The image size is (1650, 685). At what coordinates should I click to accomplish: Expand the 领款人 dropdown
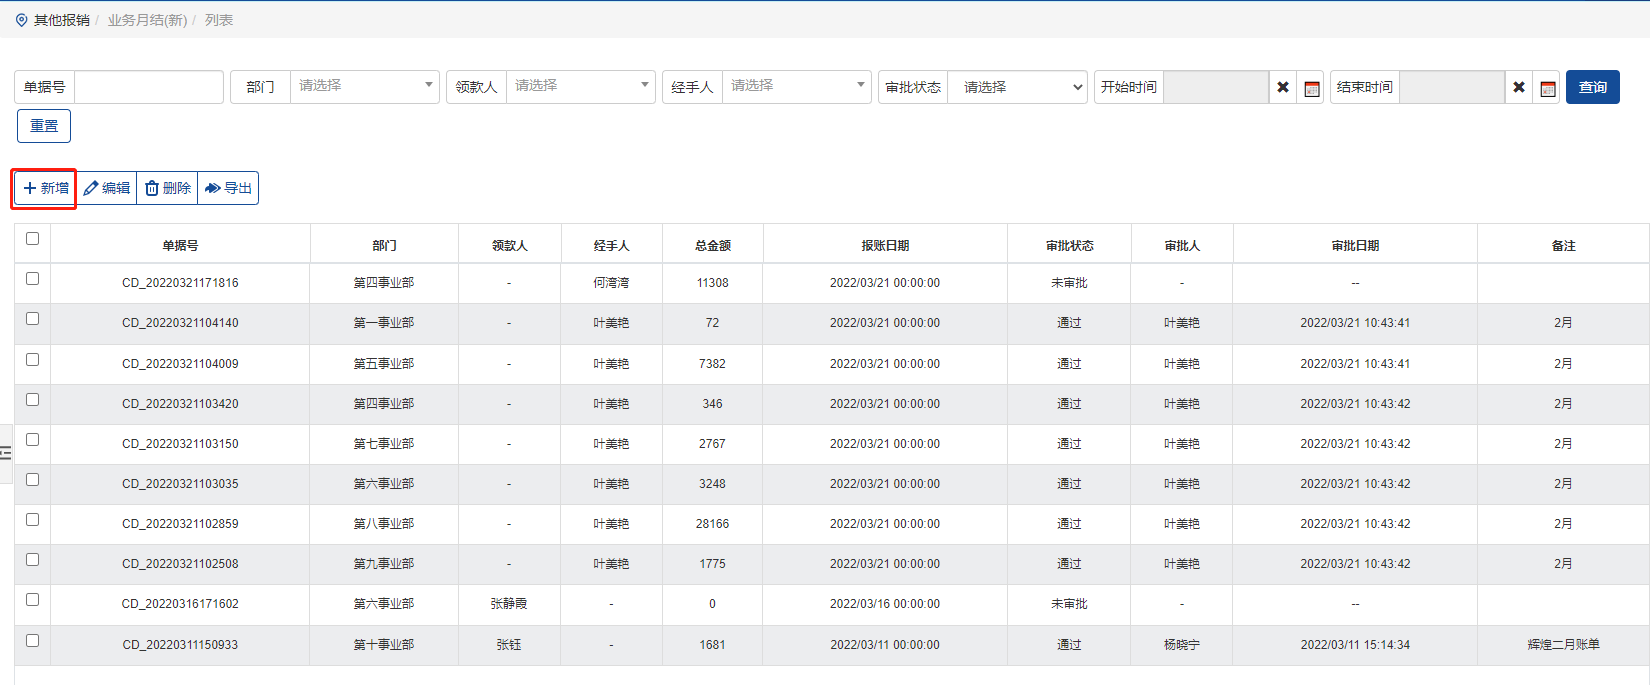[580, 87]
